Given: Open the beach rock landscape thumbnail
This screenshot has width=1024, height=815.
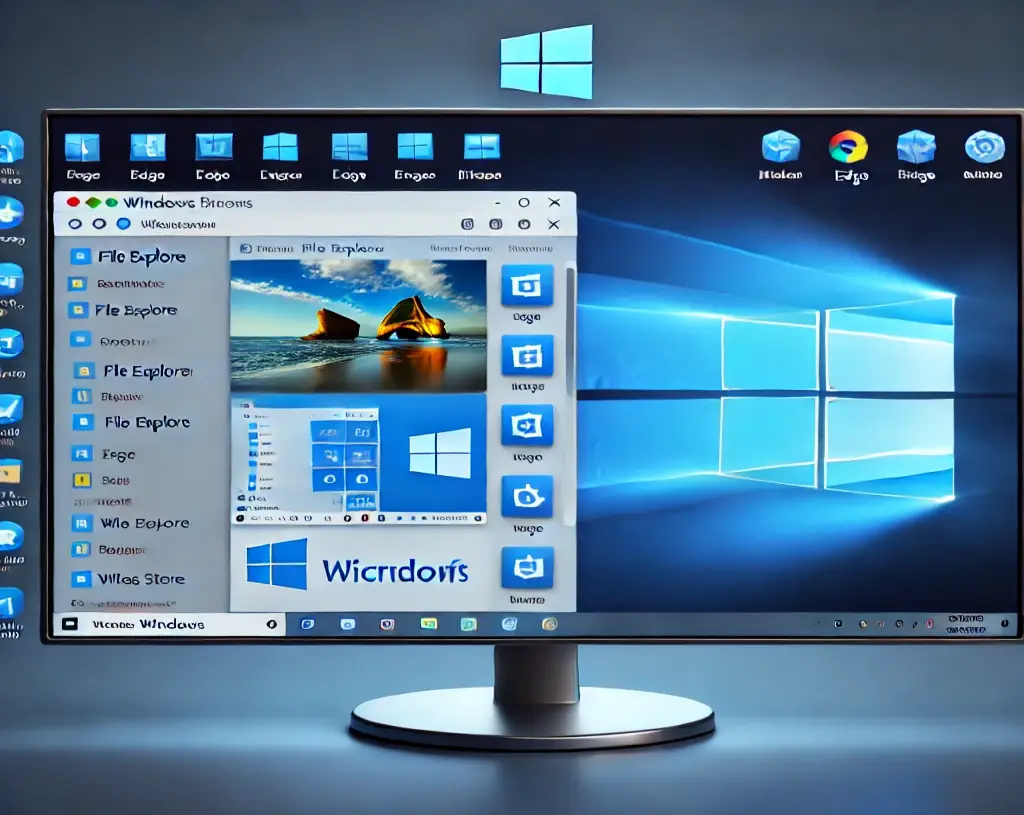Looking at the screenshot, I should (x=358, y=325).
